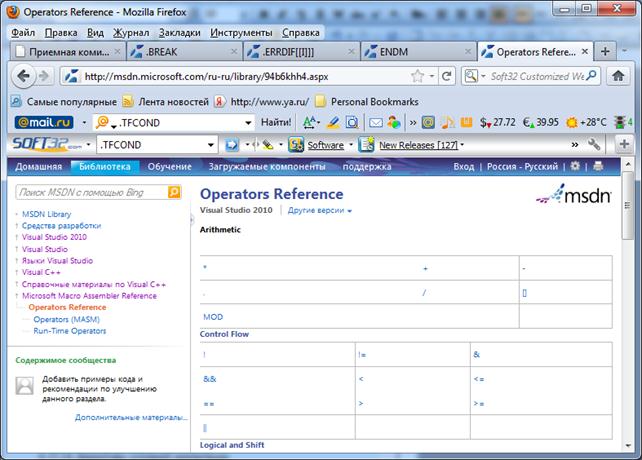Open the Software dropdown arrow
Image resolution: width=642 pixels, height=460 pixels.
click(350, 145)
